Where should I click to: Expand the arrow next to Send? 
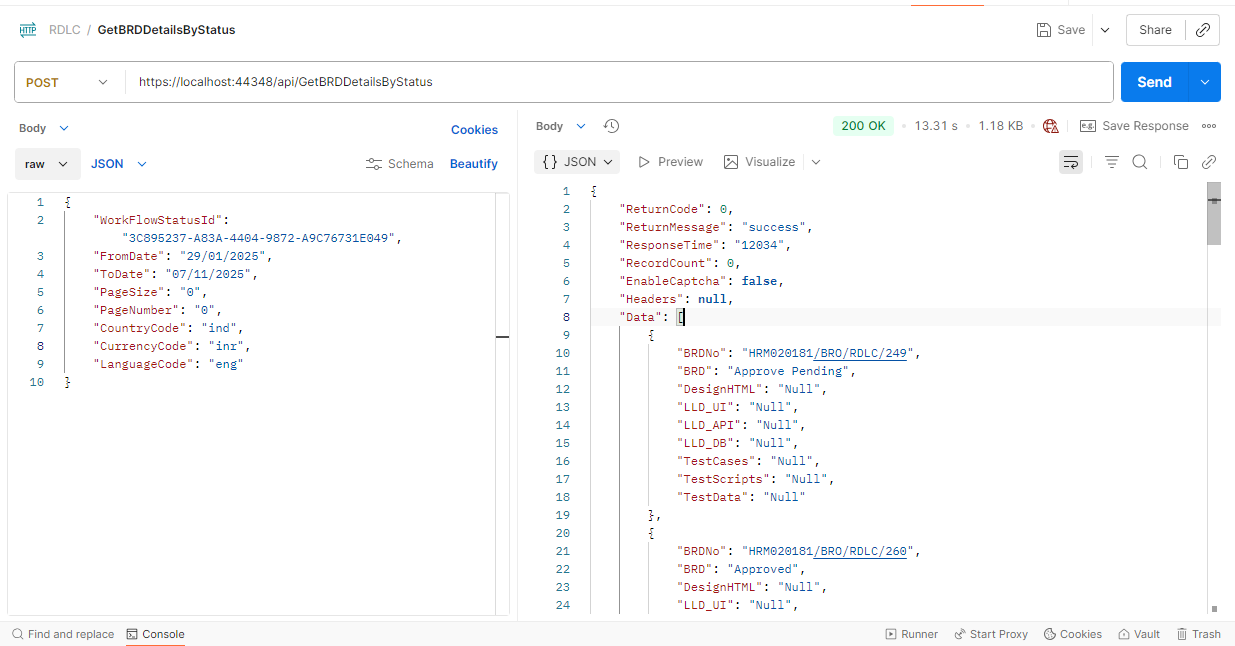(x=1204, y=82)
